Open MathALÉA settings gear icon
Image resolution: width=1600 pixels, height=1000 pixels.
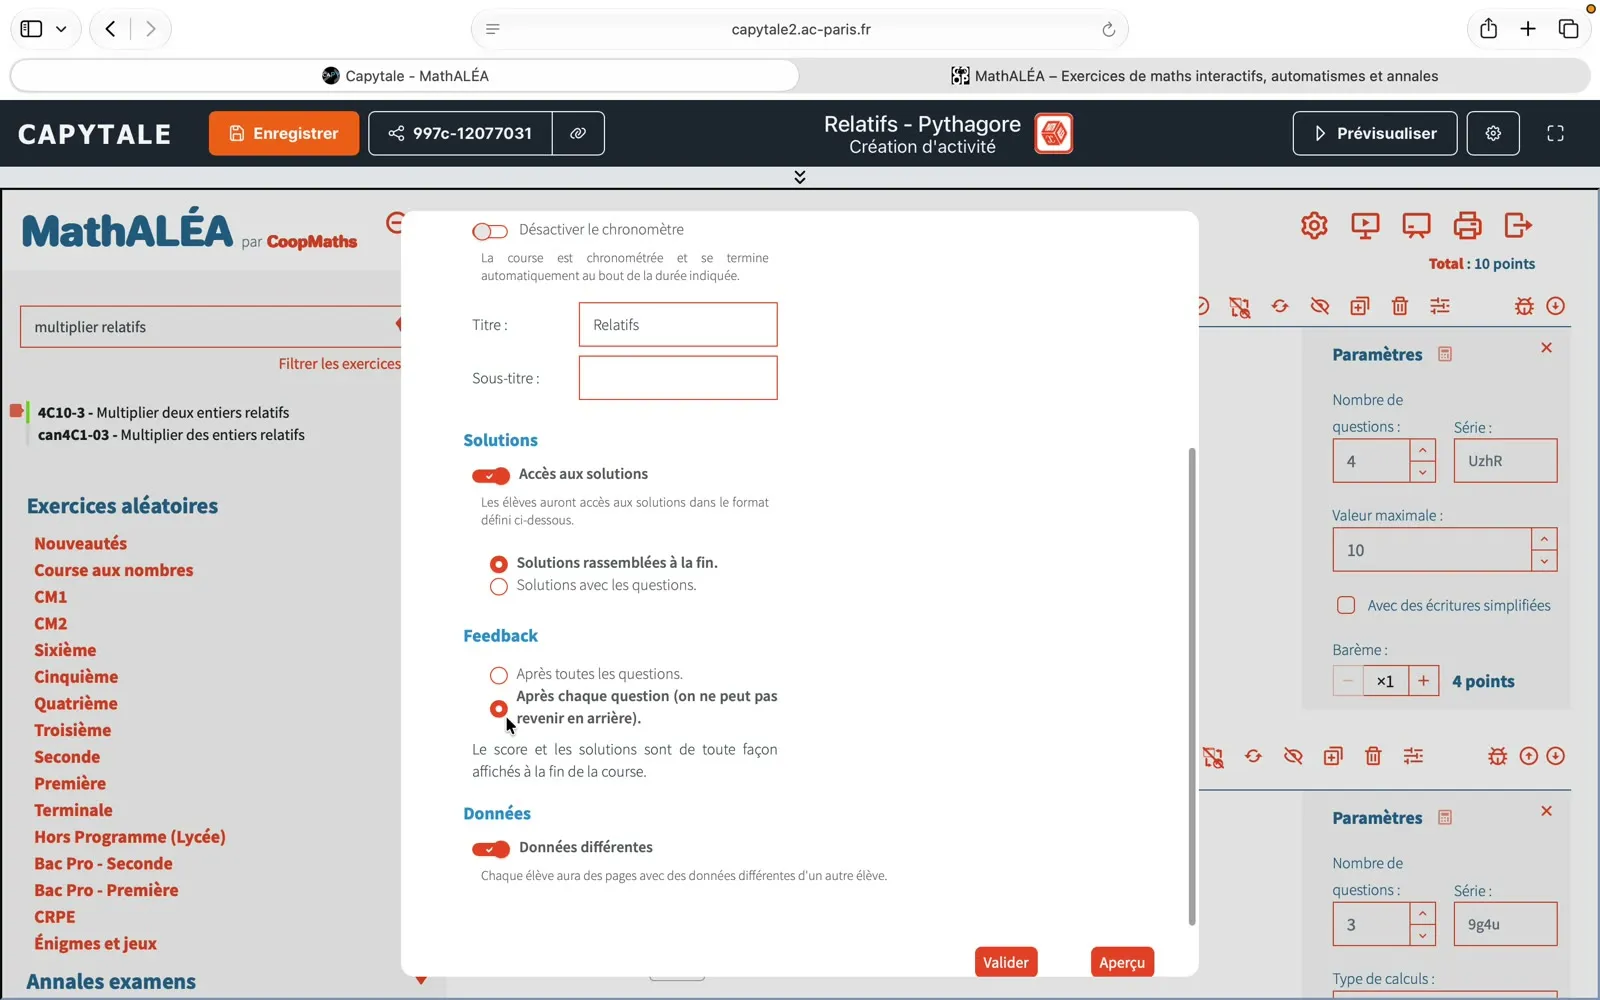click(x=1314, y=226)
